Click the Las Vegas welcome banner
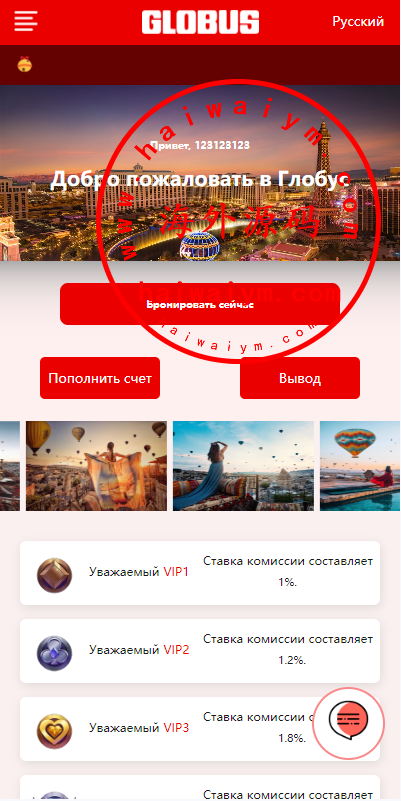 coord(200,173)
